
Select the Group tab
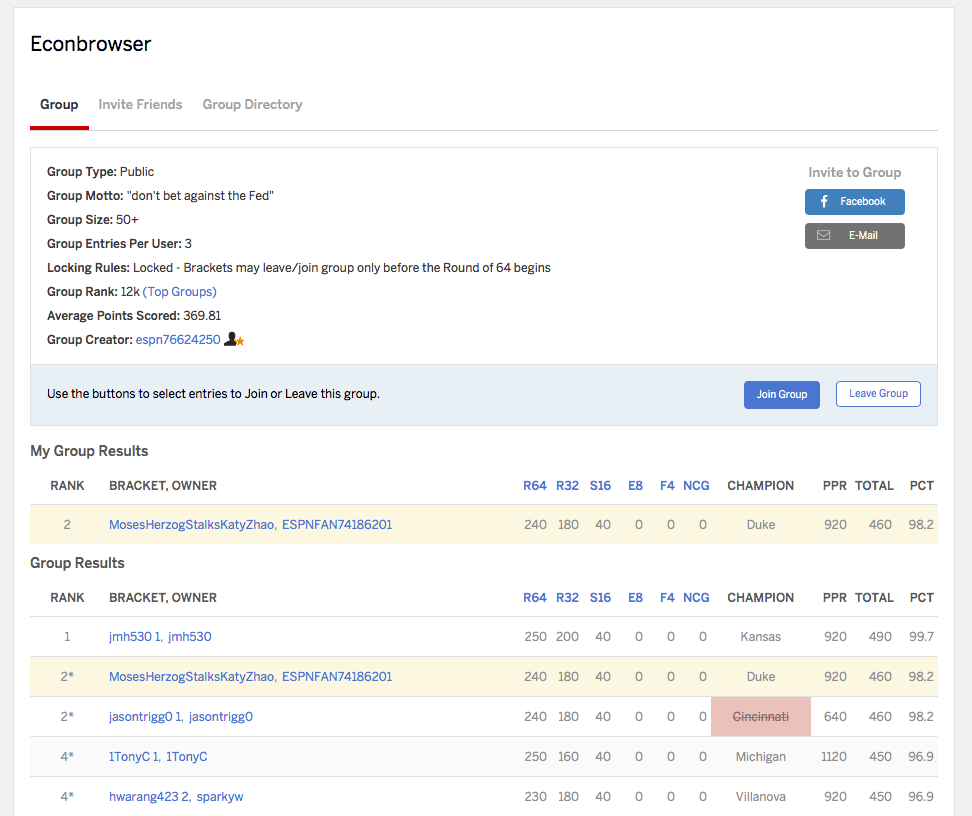click(x=59, y=105)
